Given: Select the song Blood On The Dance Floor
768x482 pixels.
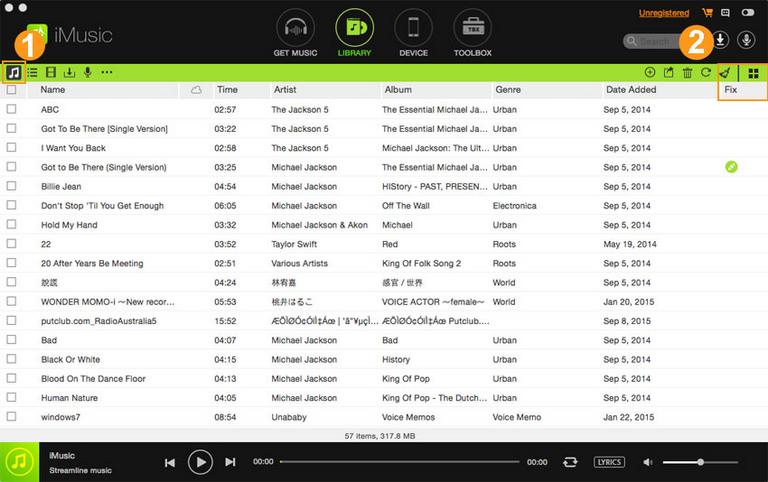Looking at the screenshot, I should (93, 379).
